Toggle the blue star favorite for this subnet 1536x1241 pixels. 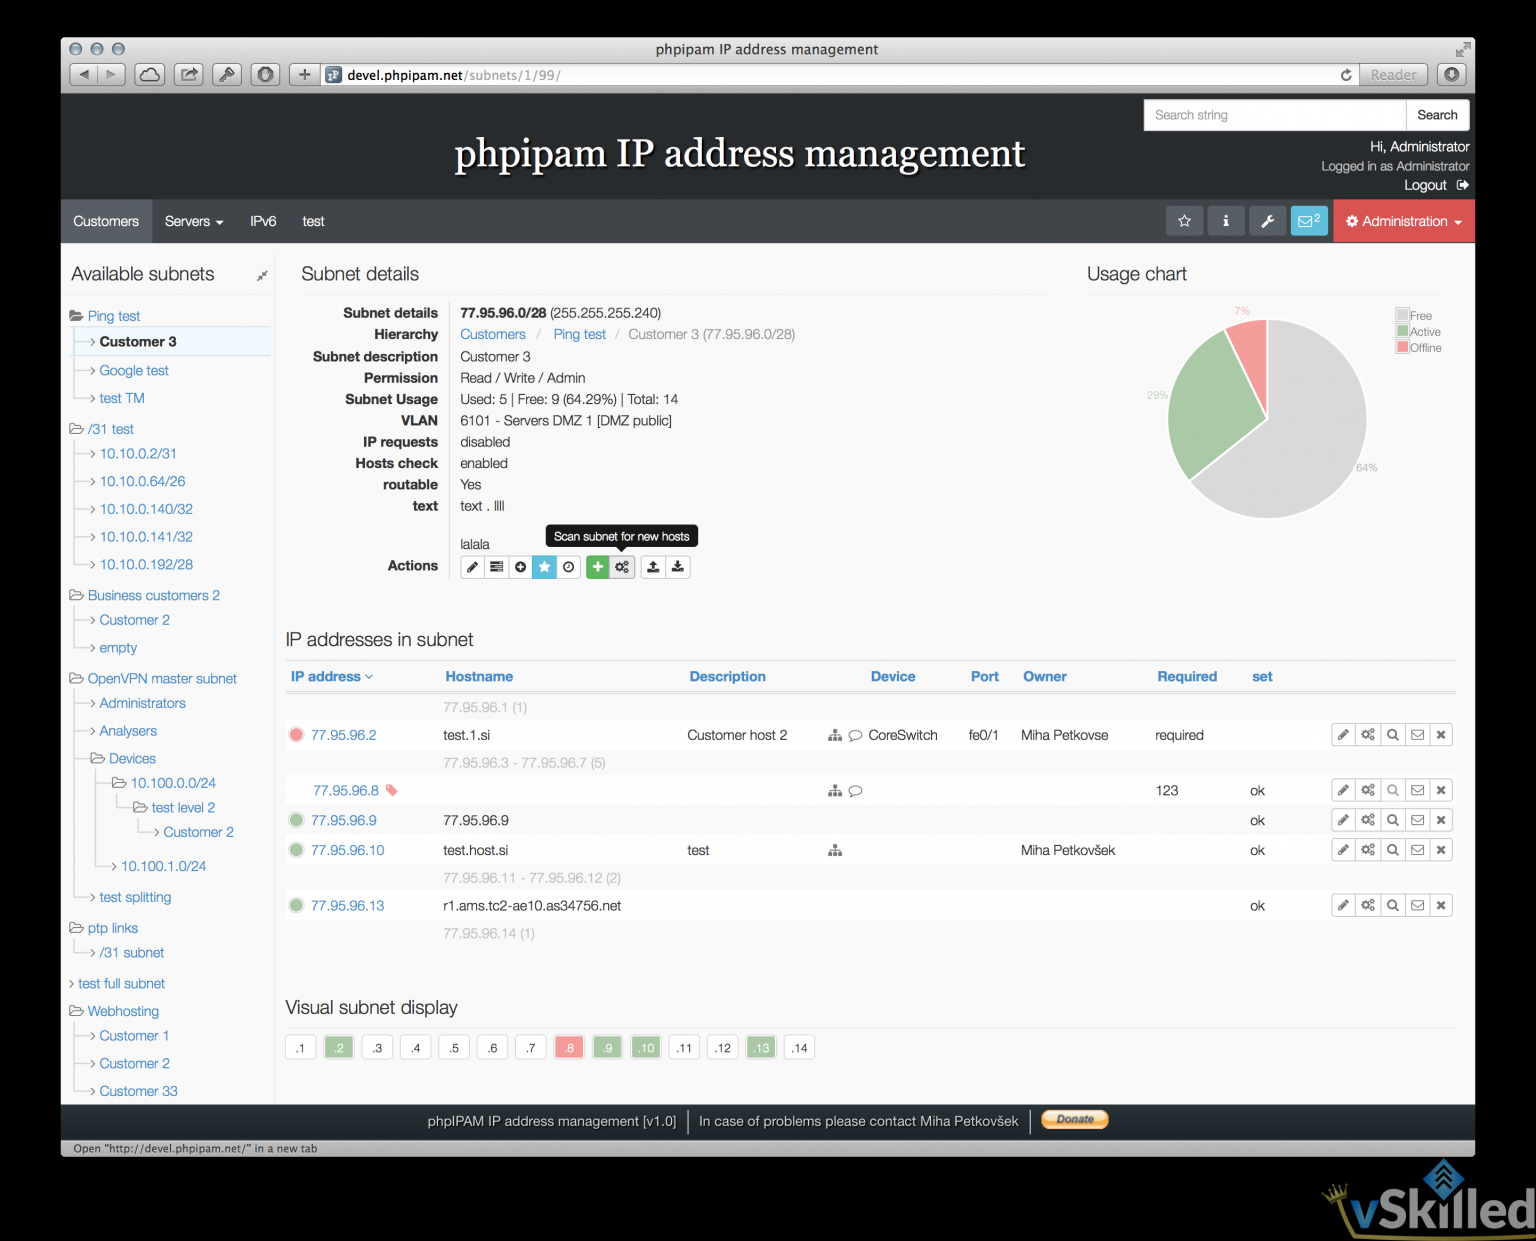point(544,566)
